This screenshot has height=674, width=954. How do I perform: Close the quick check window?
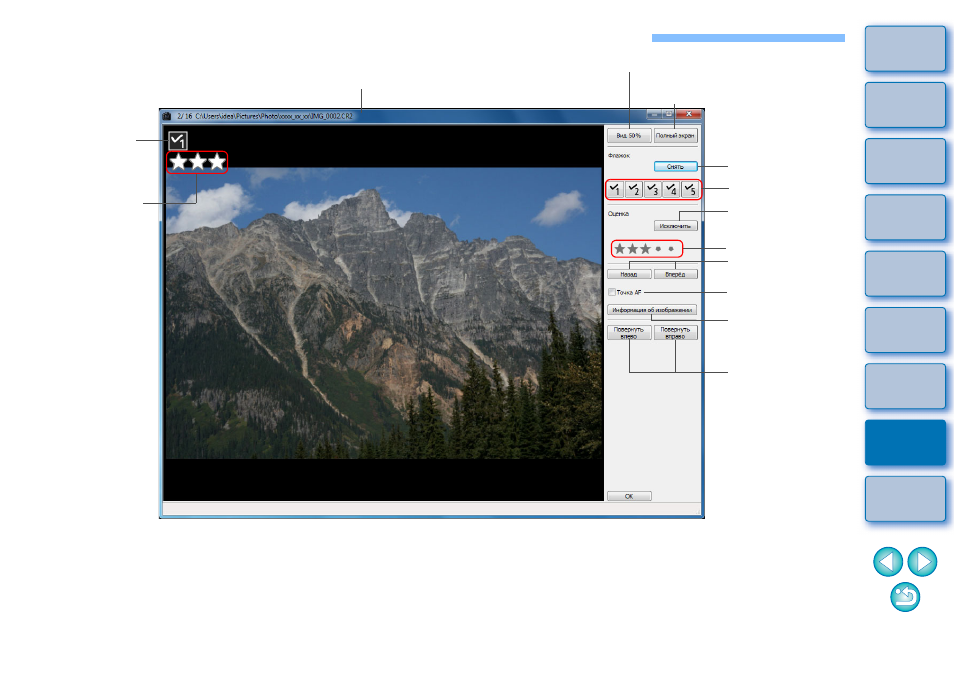pos(689,114)
